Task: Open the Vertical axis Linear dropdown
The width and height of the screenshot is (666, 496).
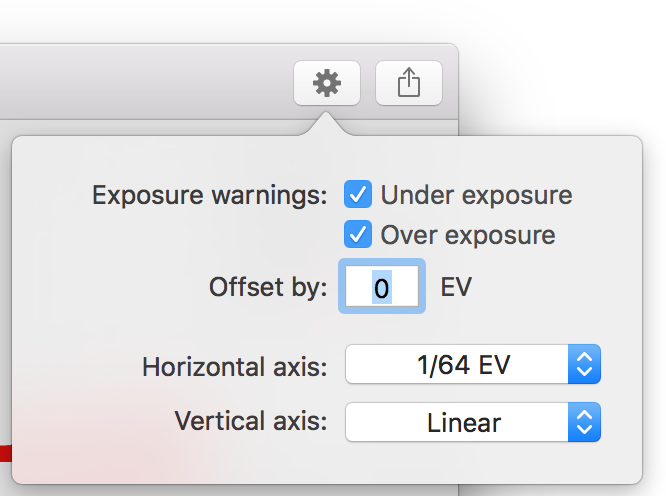Action: 473,422
